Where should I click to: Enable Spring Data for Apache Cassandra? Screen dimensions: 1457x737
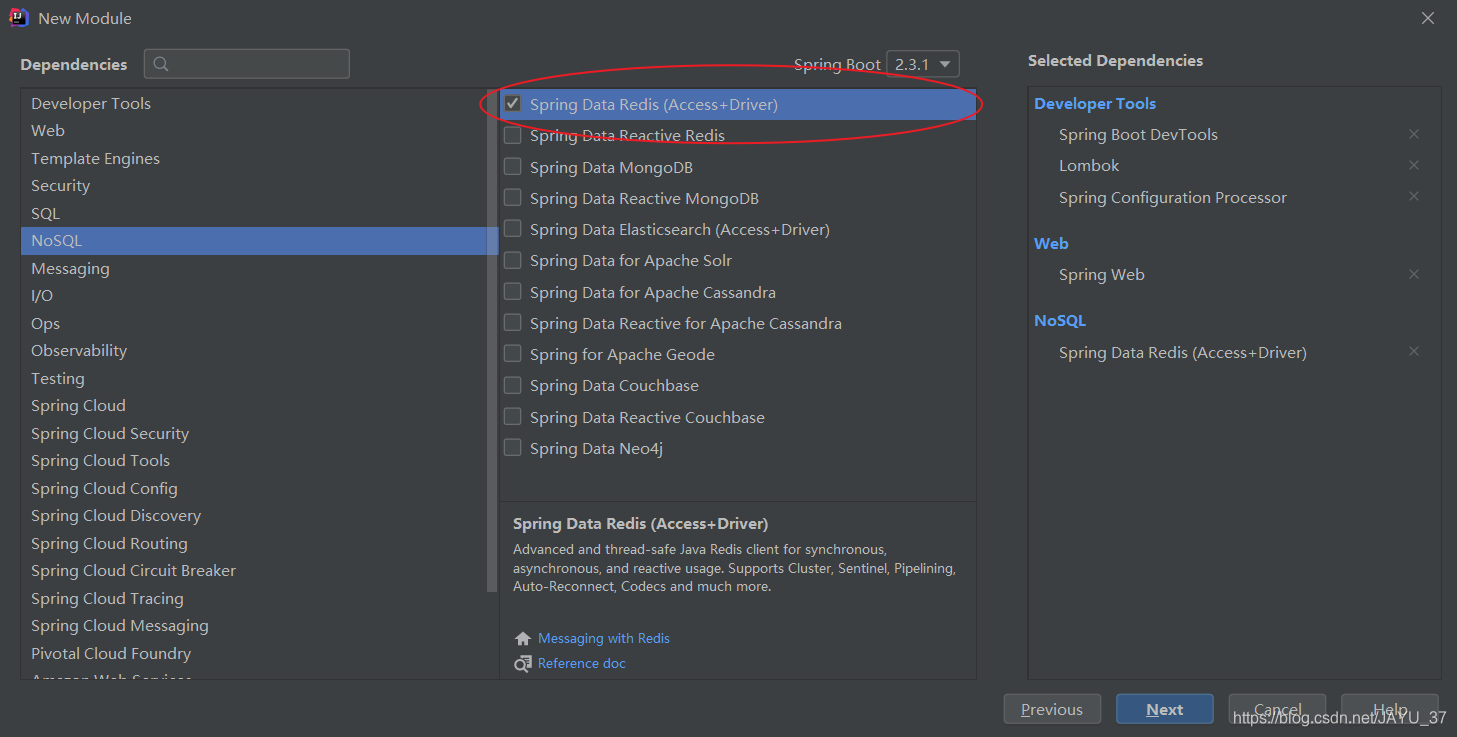[x=513, y=291]
